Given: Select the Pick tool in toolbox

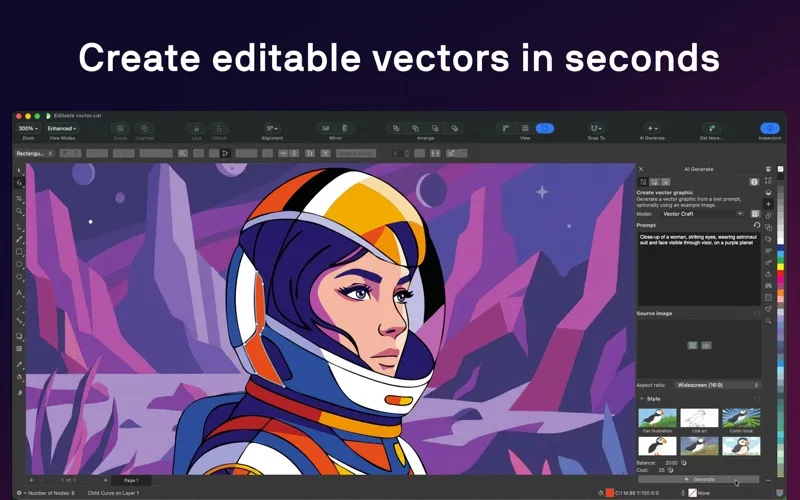Looking at the screenshot, I should point(19,170).
